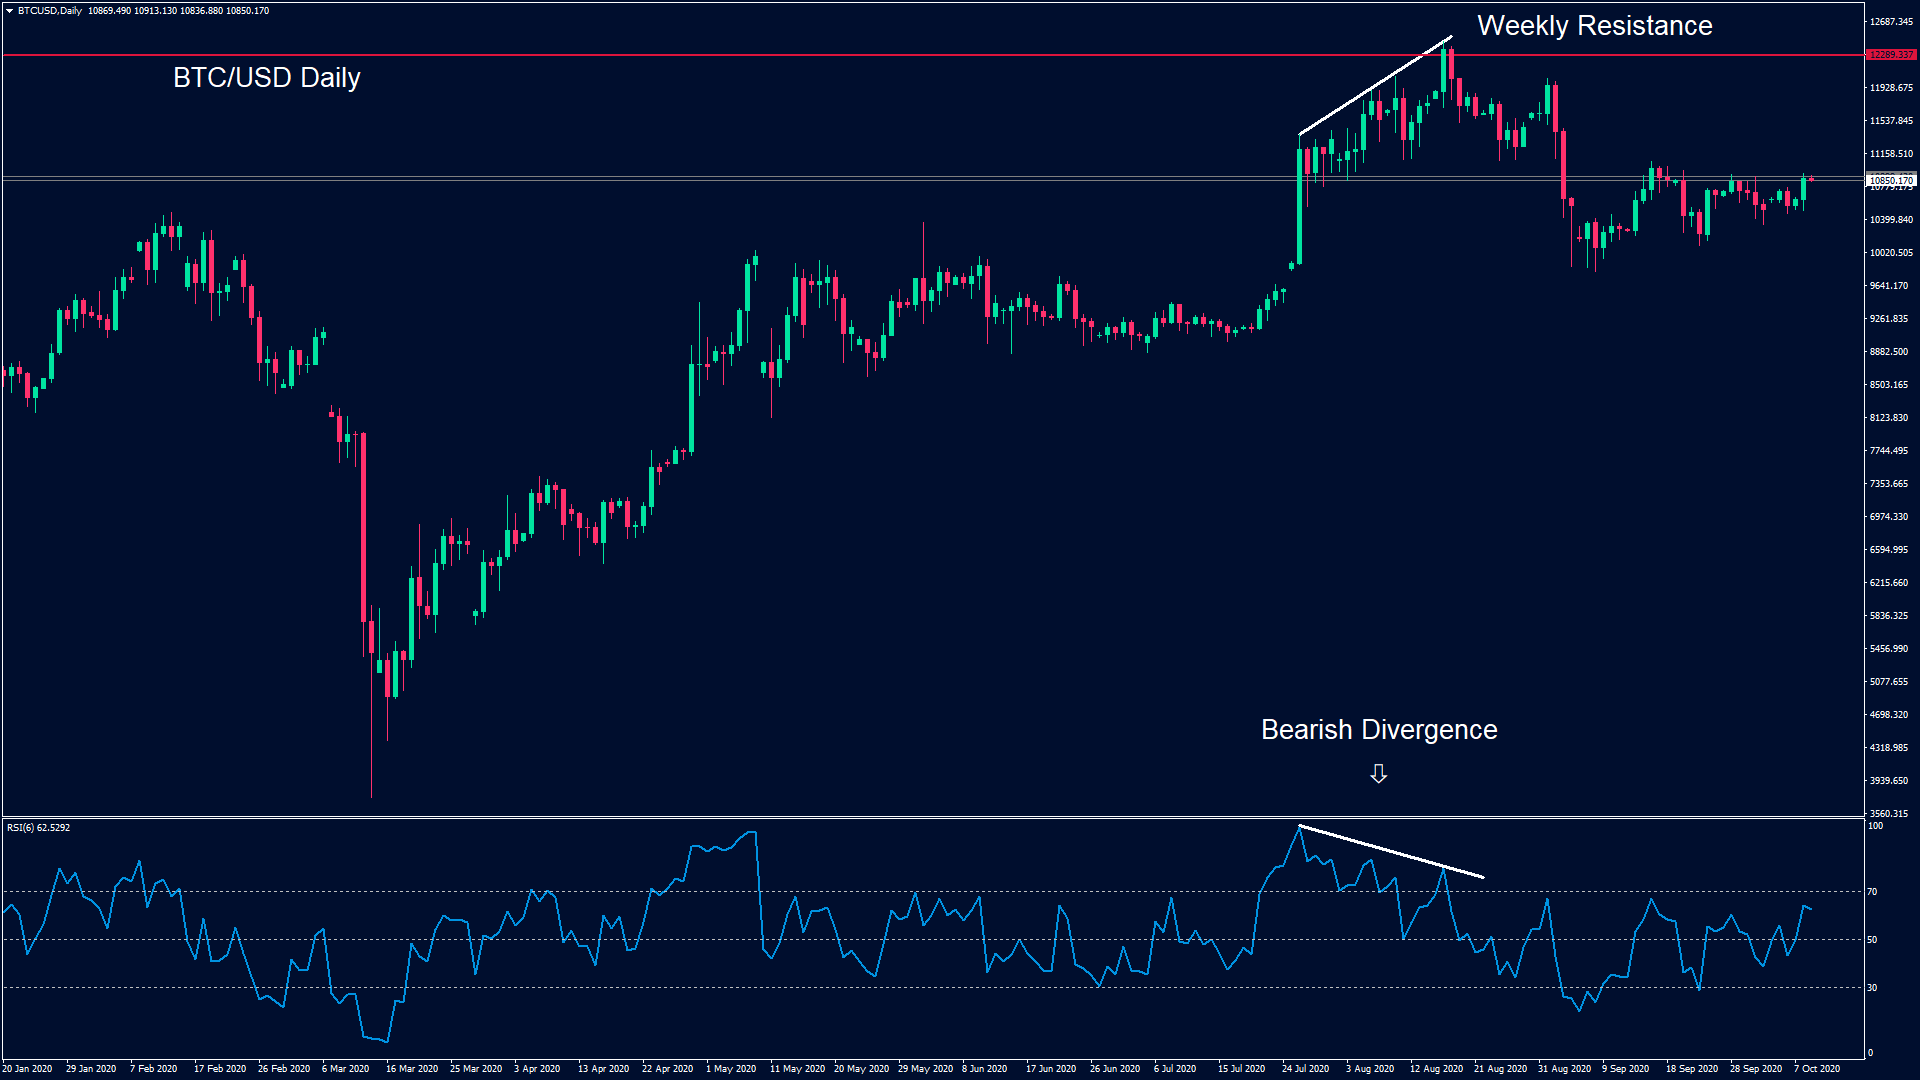1920x1080 pixels.
Task: Select the 'Weekly Resistance' text label
Action: point(1594,26)
